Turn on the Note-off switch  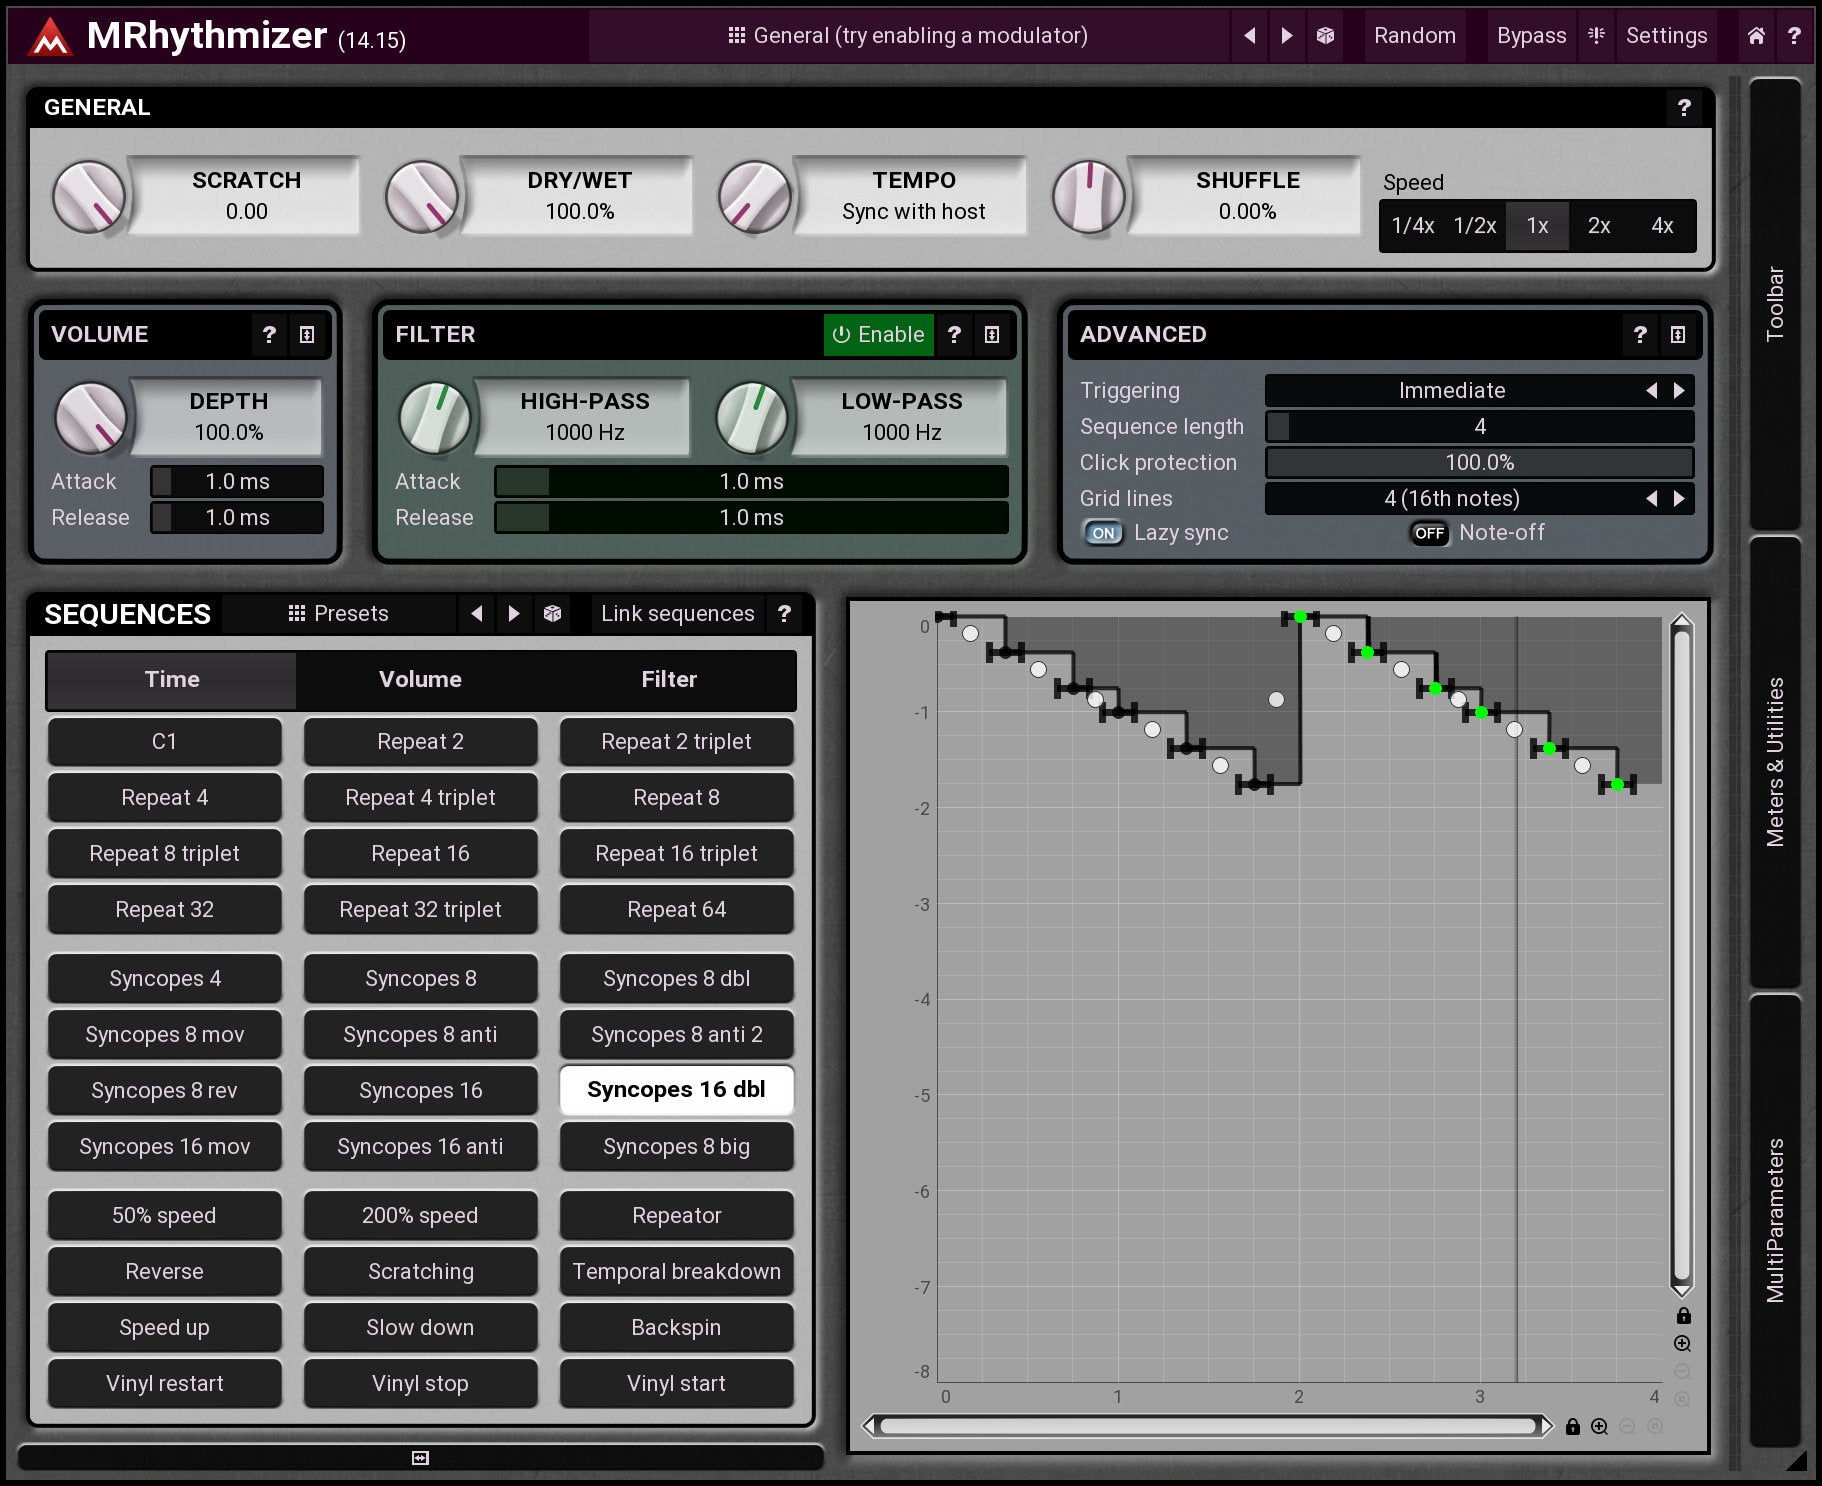tap(1429, 533)
